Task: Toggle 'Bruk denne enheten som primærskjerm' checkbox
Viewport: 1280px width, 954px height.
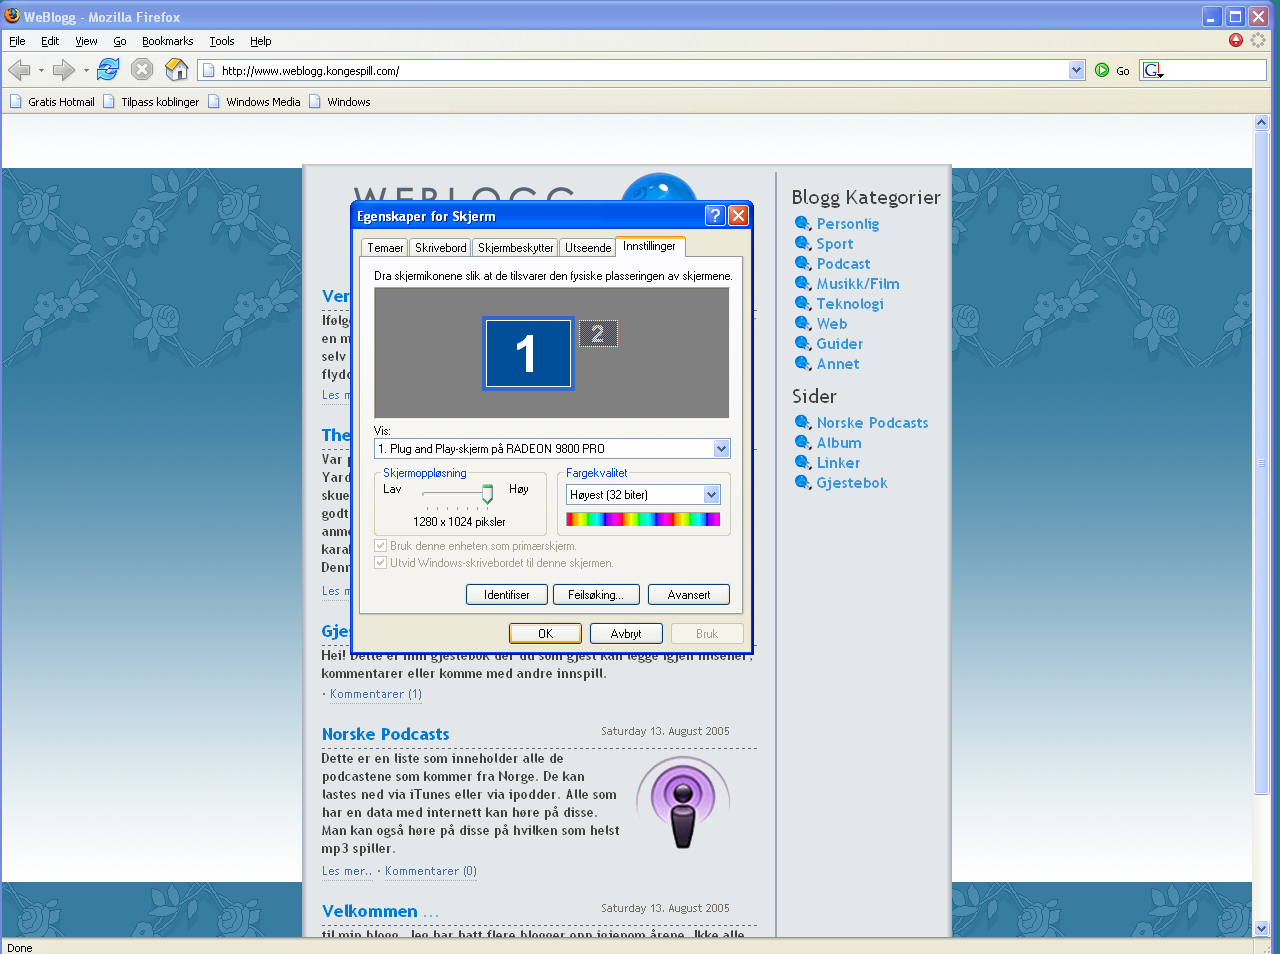Action: click(x=380, y=546)
